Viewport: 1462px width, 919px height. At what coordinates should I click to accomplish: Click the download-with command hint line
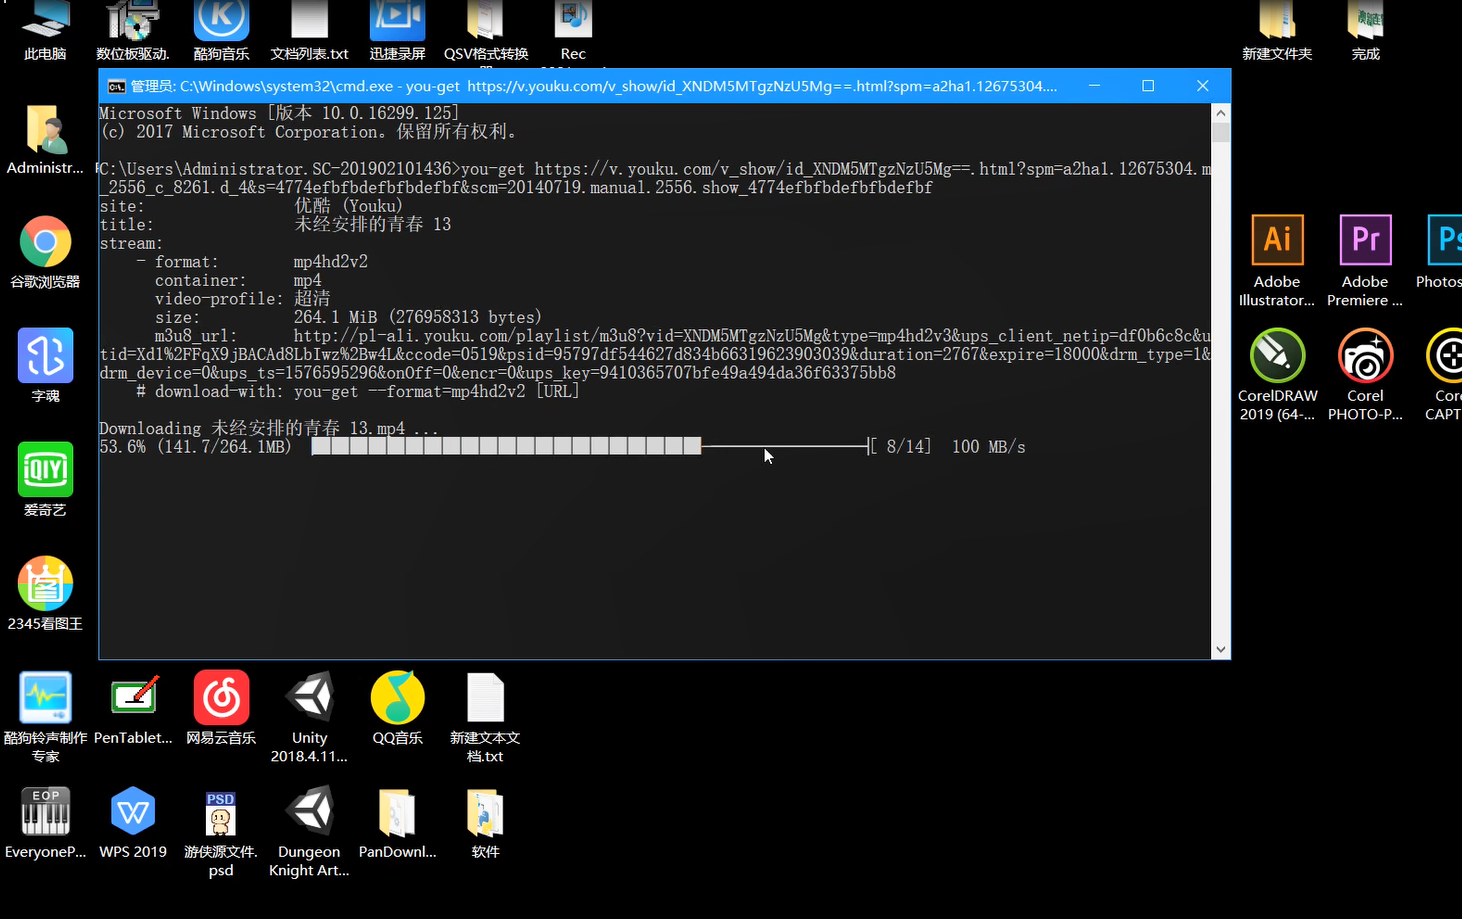(x=358, y=391)
